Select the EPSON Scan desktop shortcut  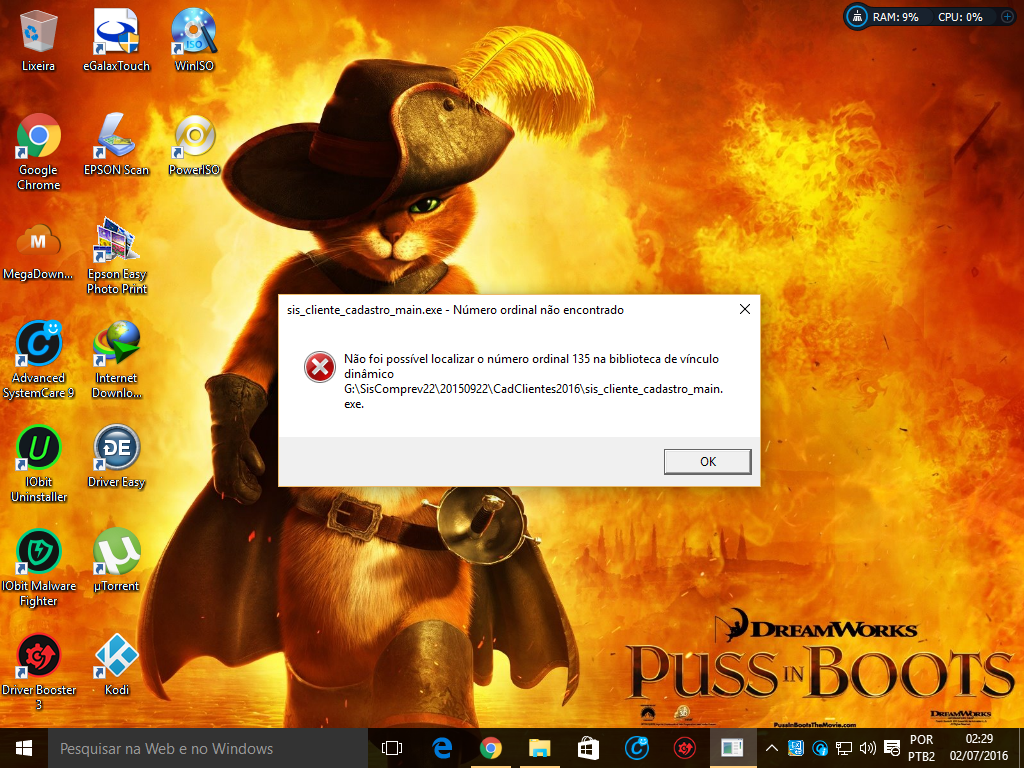tap(116, 145)
